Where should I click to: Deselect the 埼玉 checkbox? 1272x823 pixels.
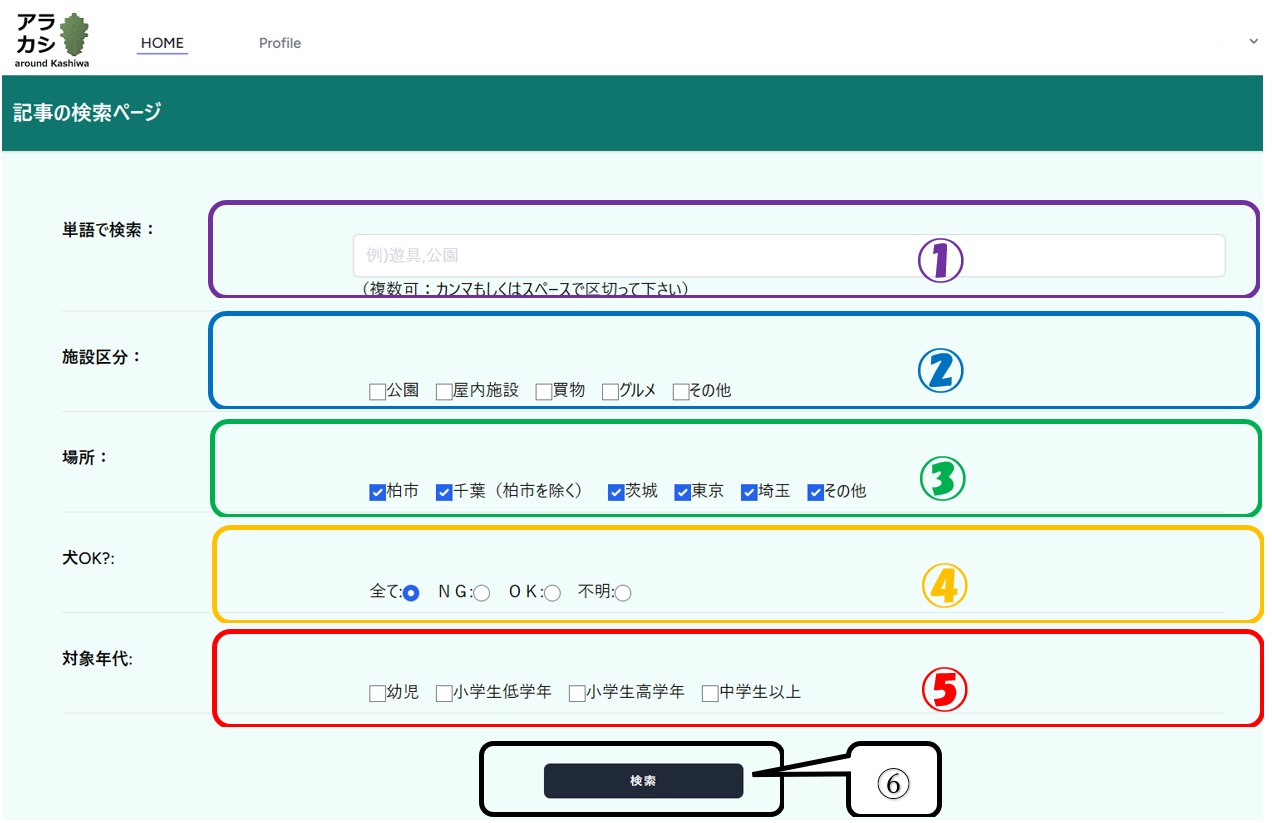coord(749,492)
